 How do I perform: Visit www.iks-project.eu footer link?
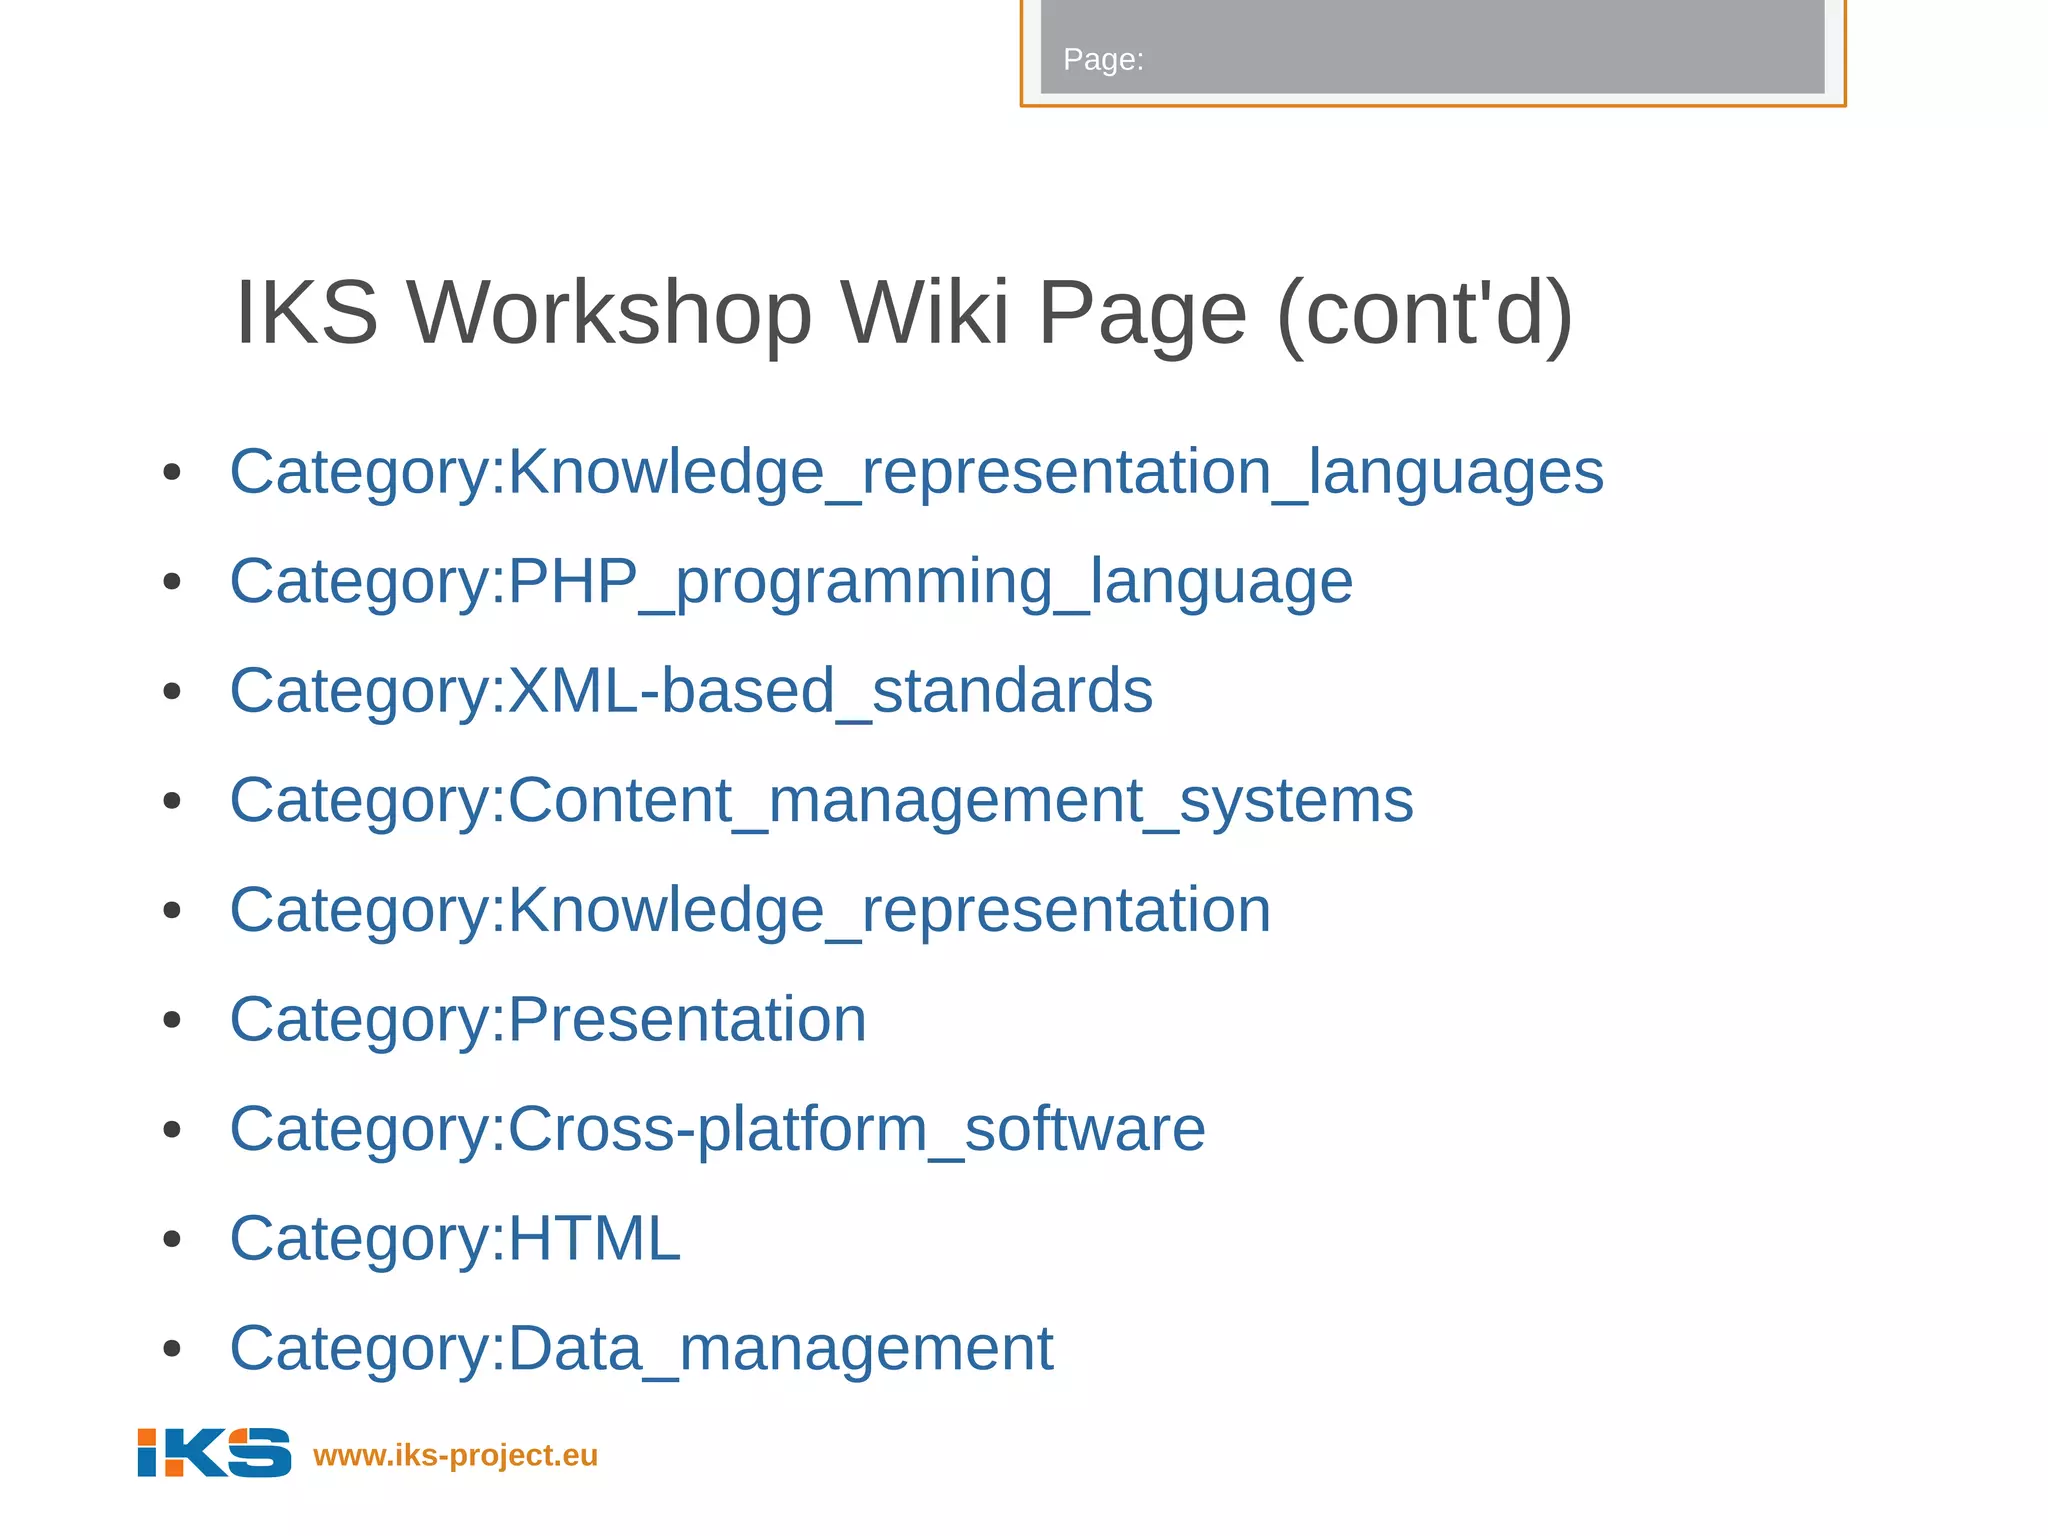pyautogui.click(x=455, y=1455)
